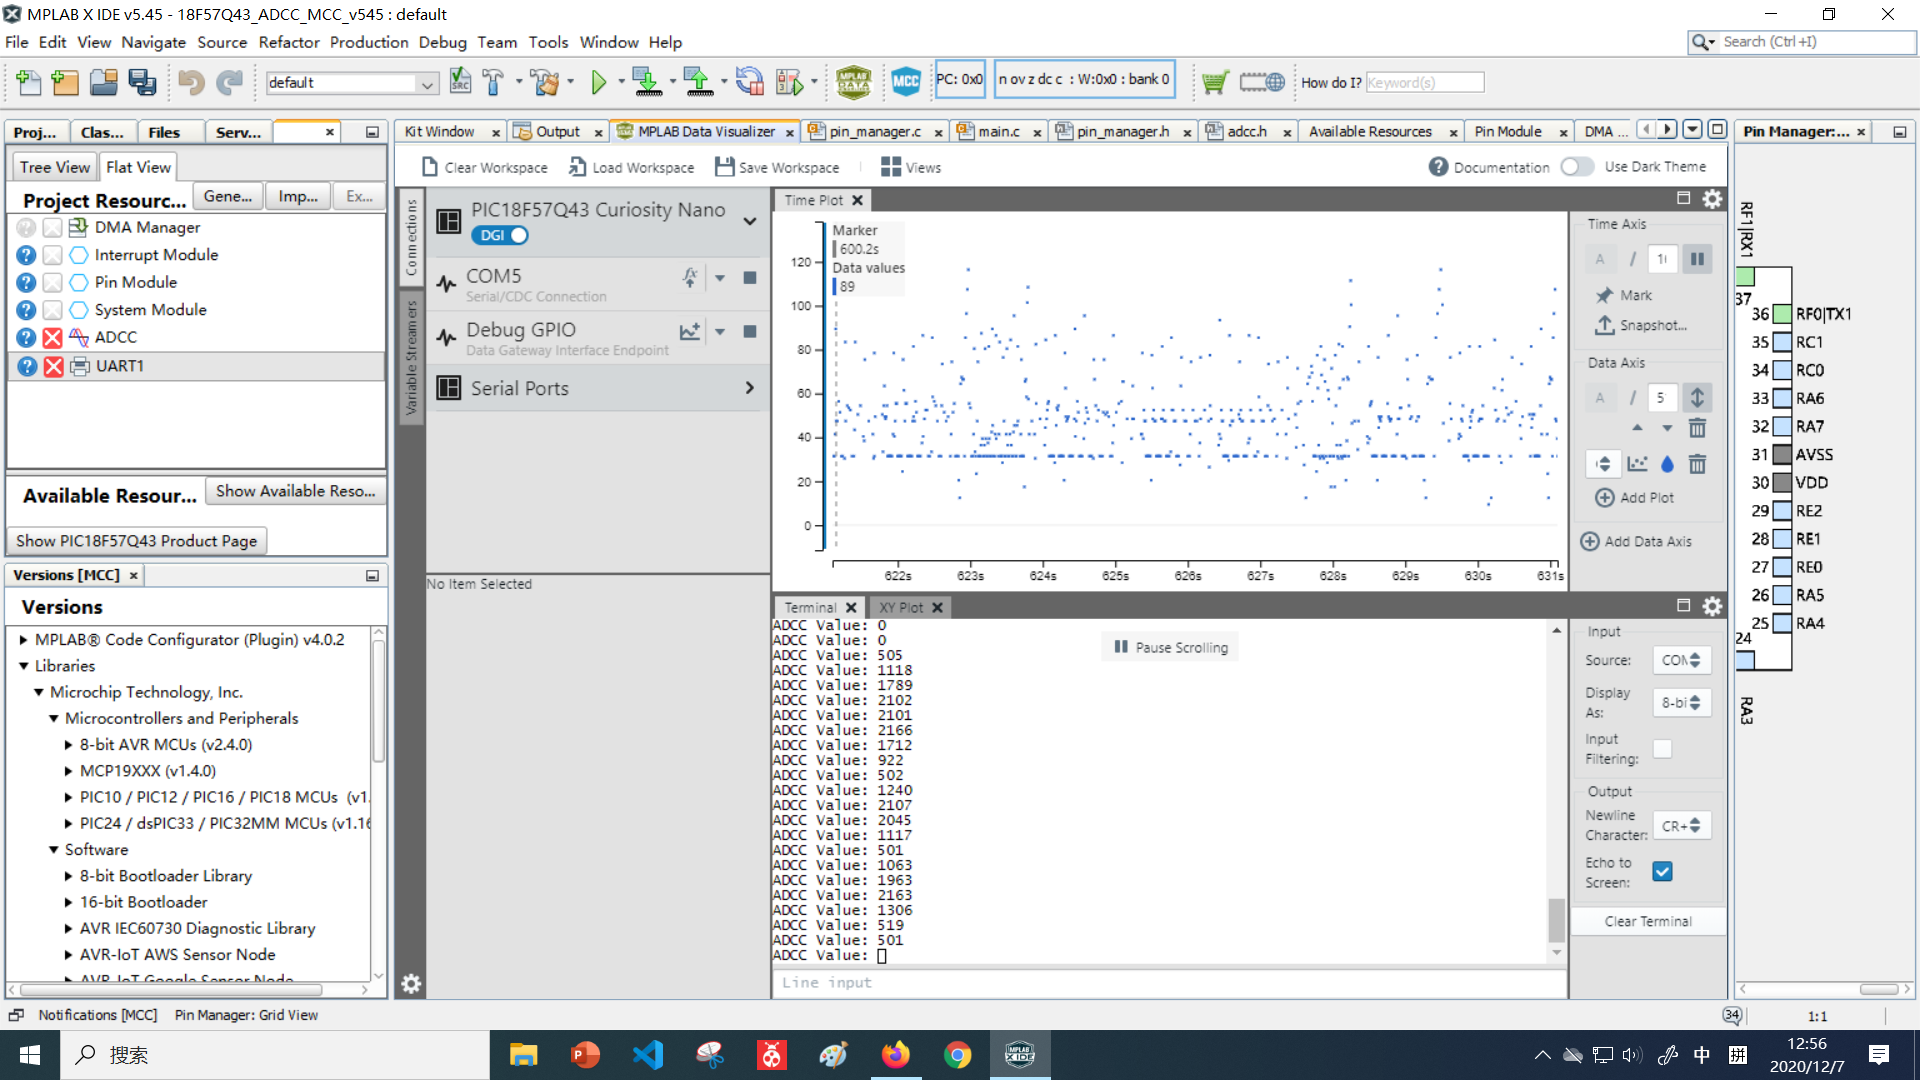Click Show PIC18F57Q43 Product Page button

click(x=137, y=541)
